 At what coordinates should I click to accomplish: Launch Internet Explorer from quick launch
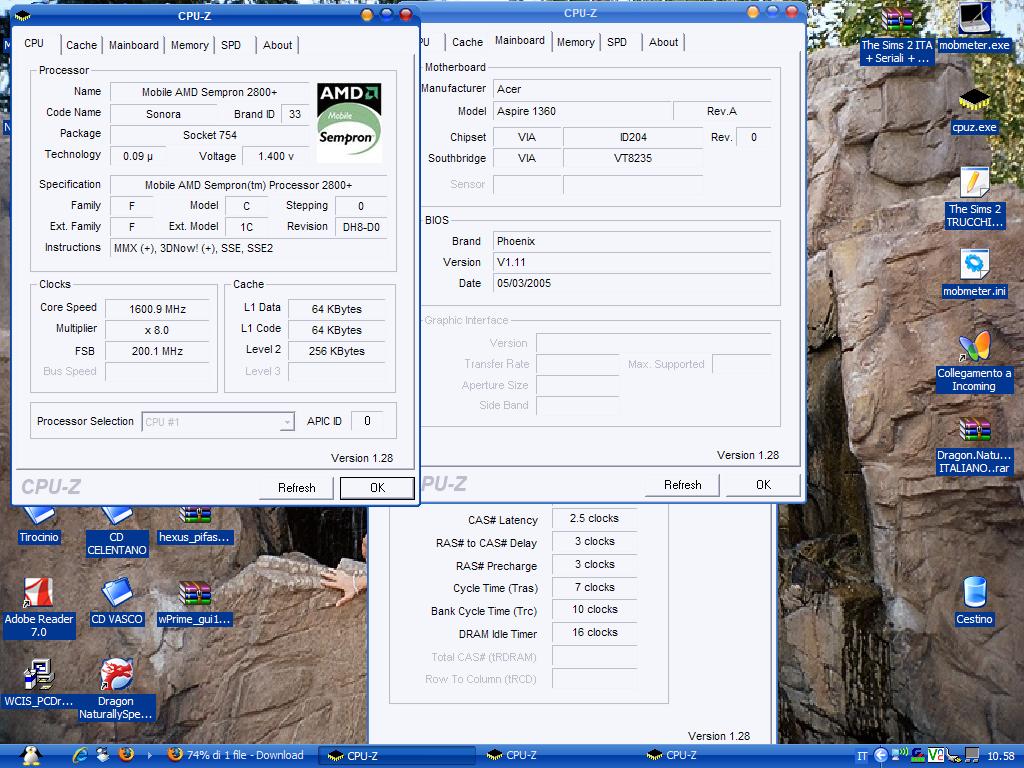(x=80, y=755)
